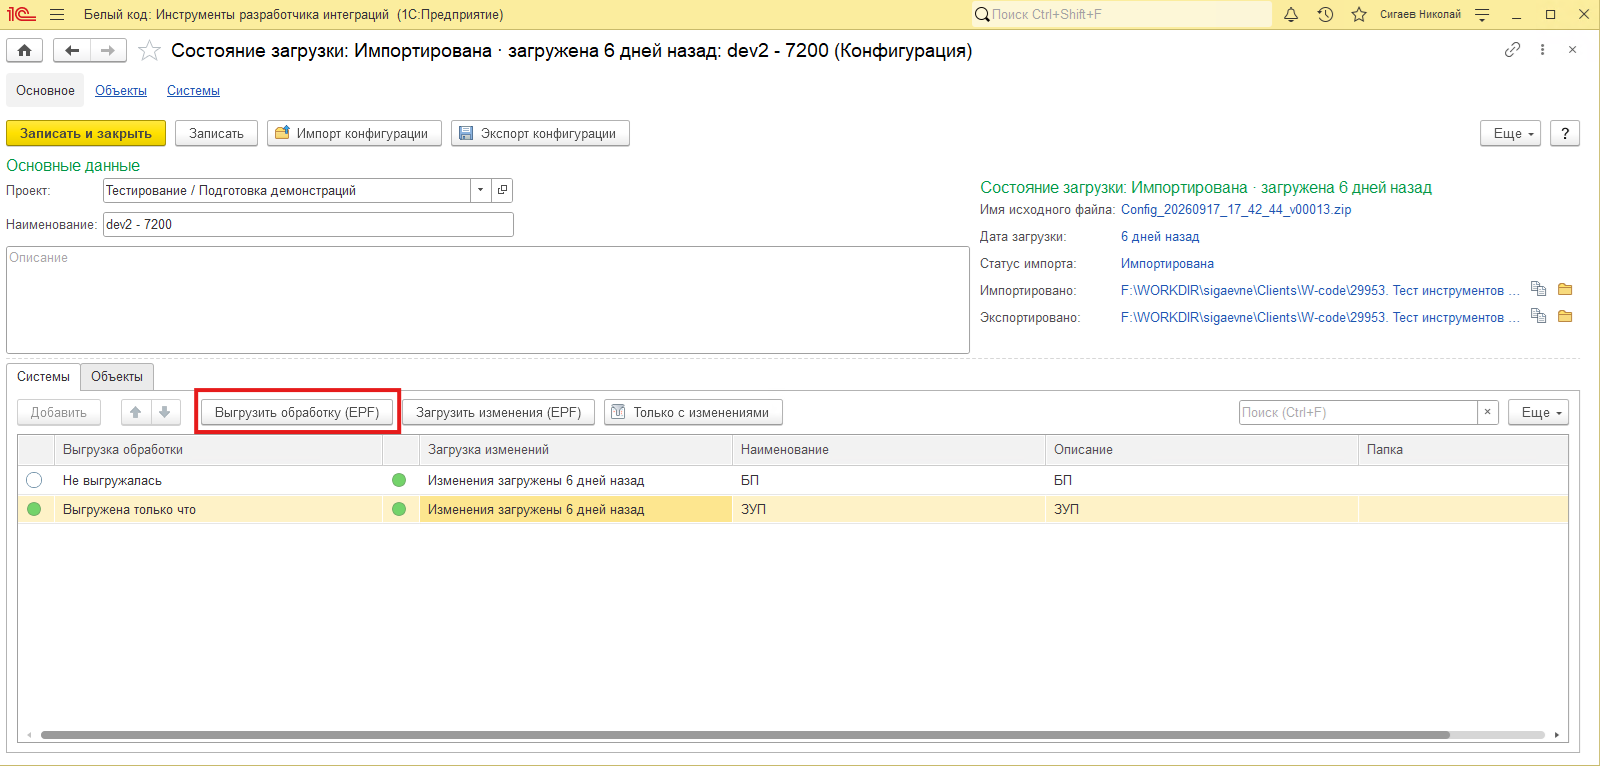Image resolution: width=1600 pixels, height=766 pixels.
Task: Click the table's horizontal scrollbar
Action: pyautogui.click(x=745, y=735)
